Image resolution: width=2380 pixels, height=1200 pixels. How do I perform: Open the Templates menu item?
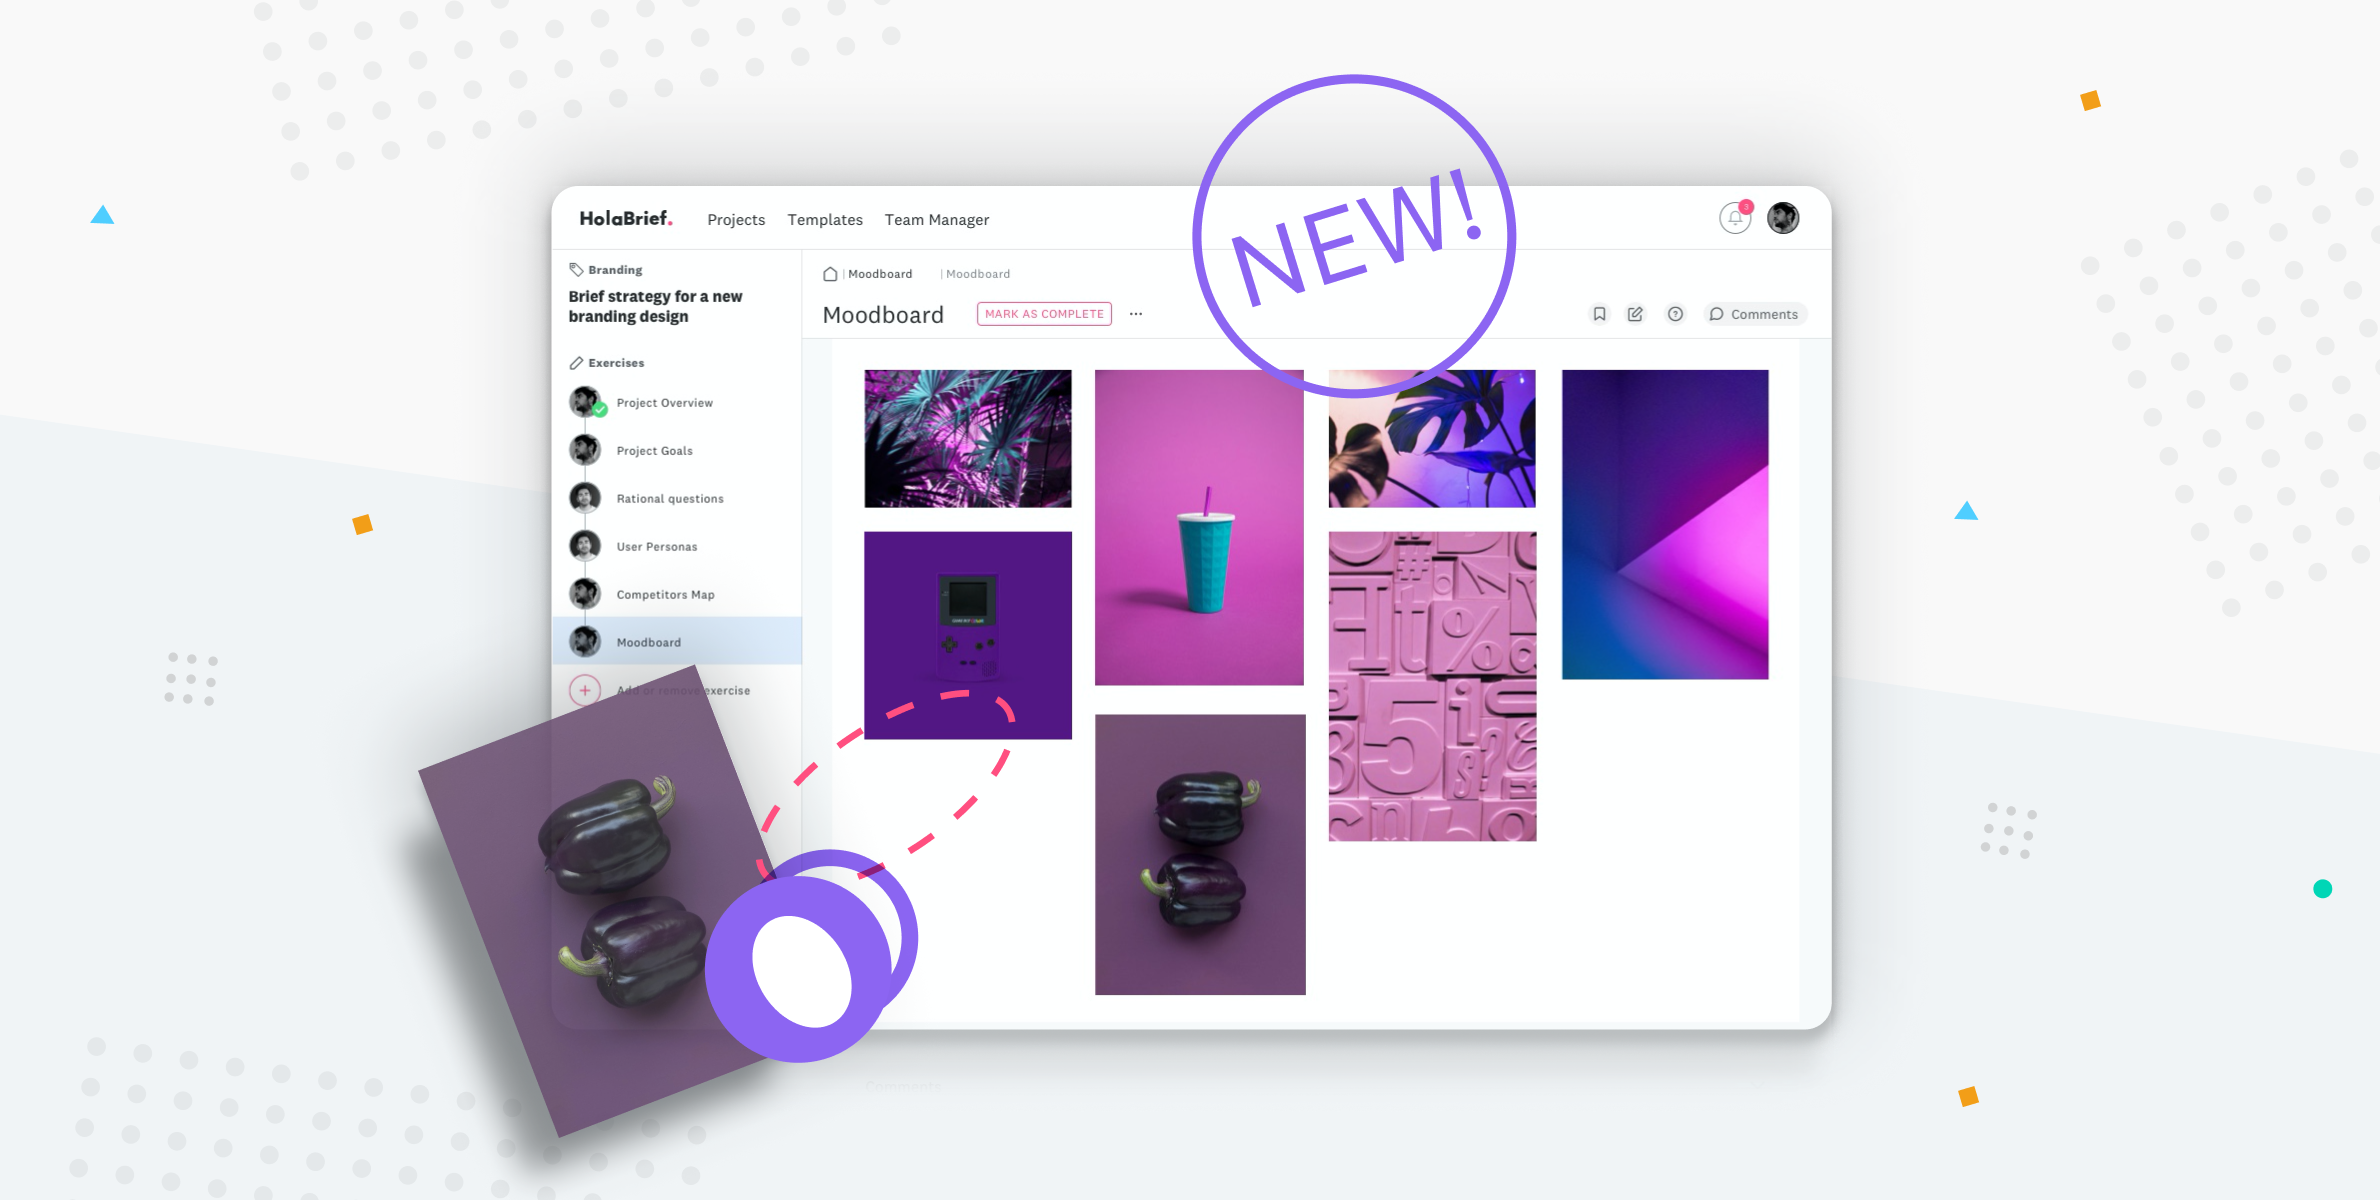[825, 219]
